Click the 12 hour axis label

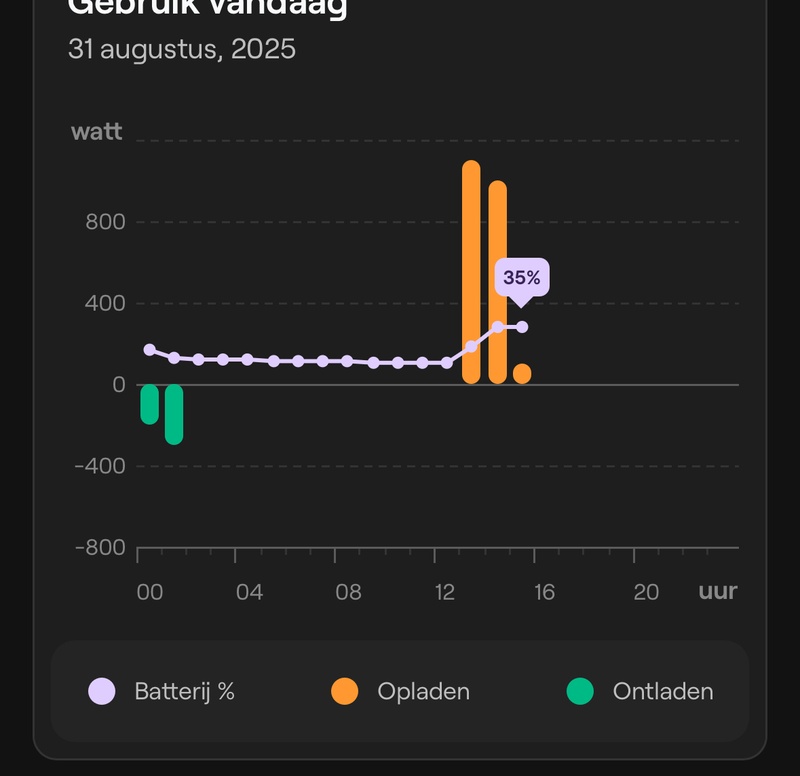[x=446, y=592]
